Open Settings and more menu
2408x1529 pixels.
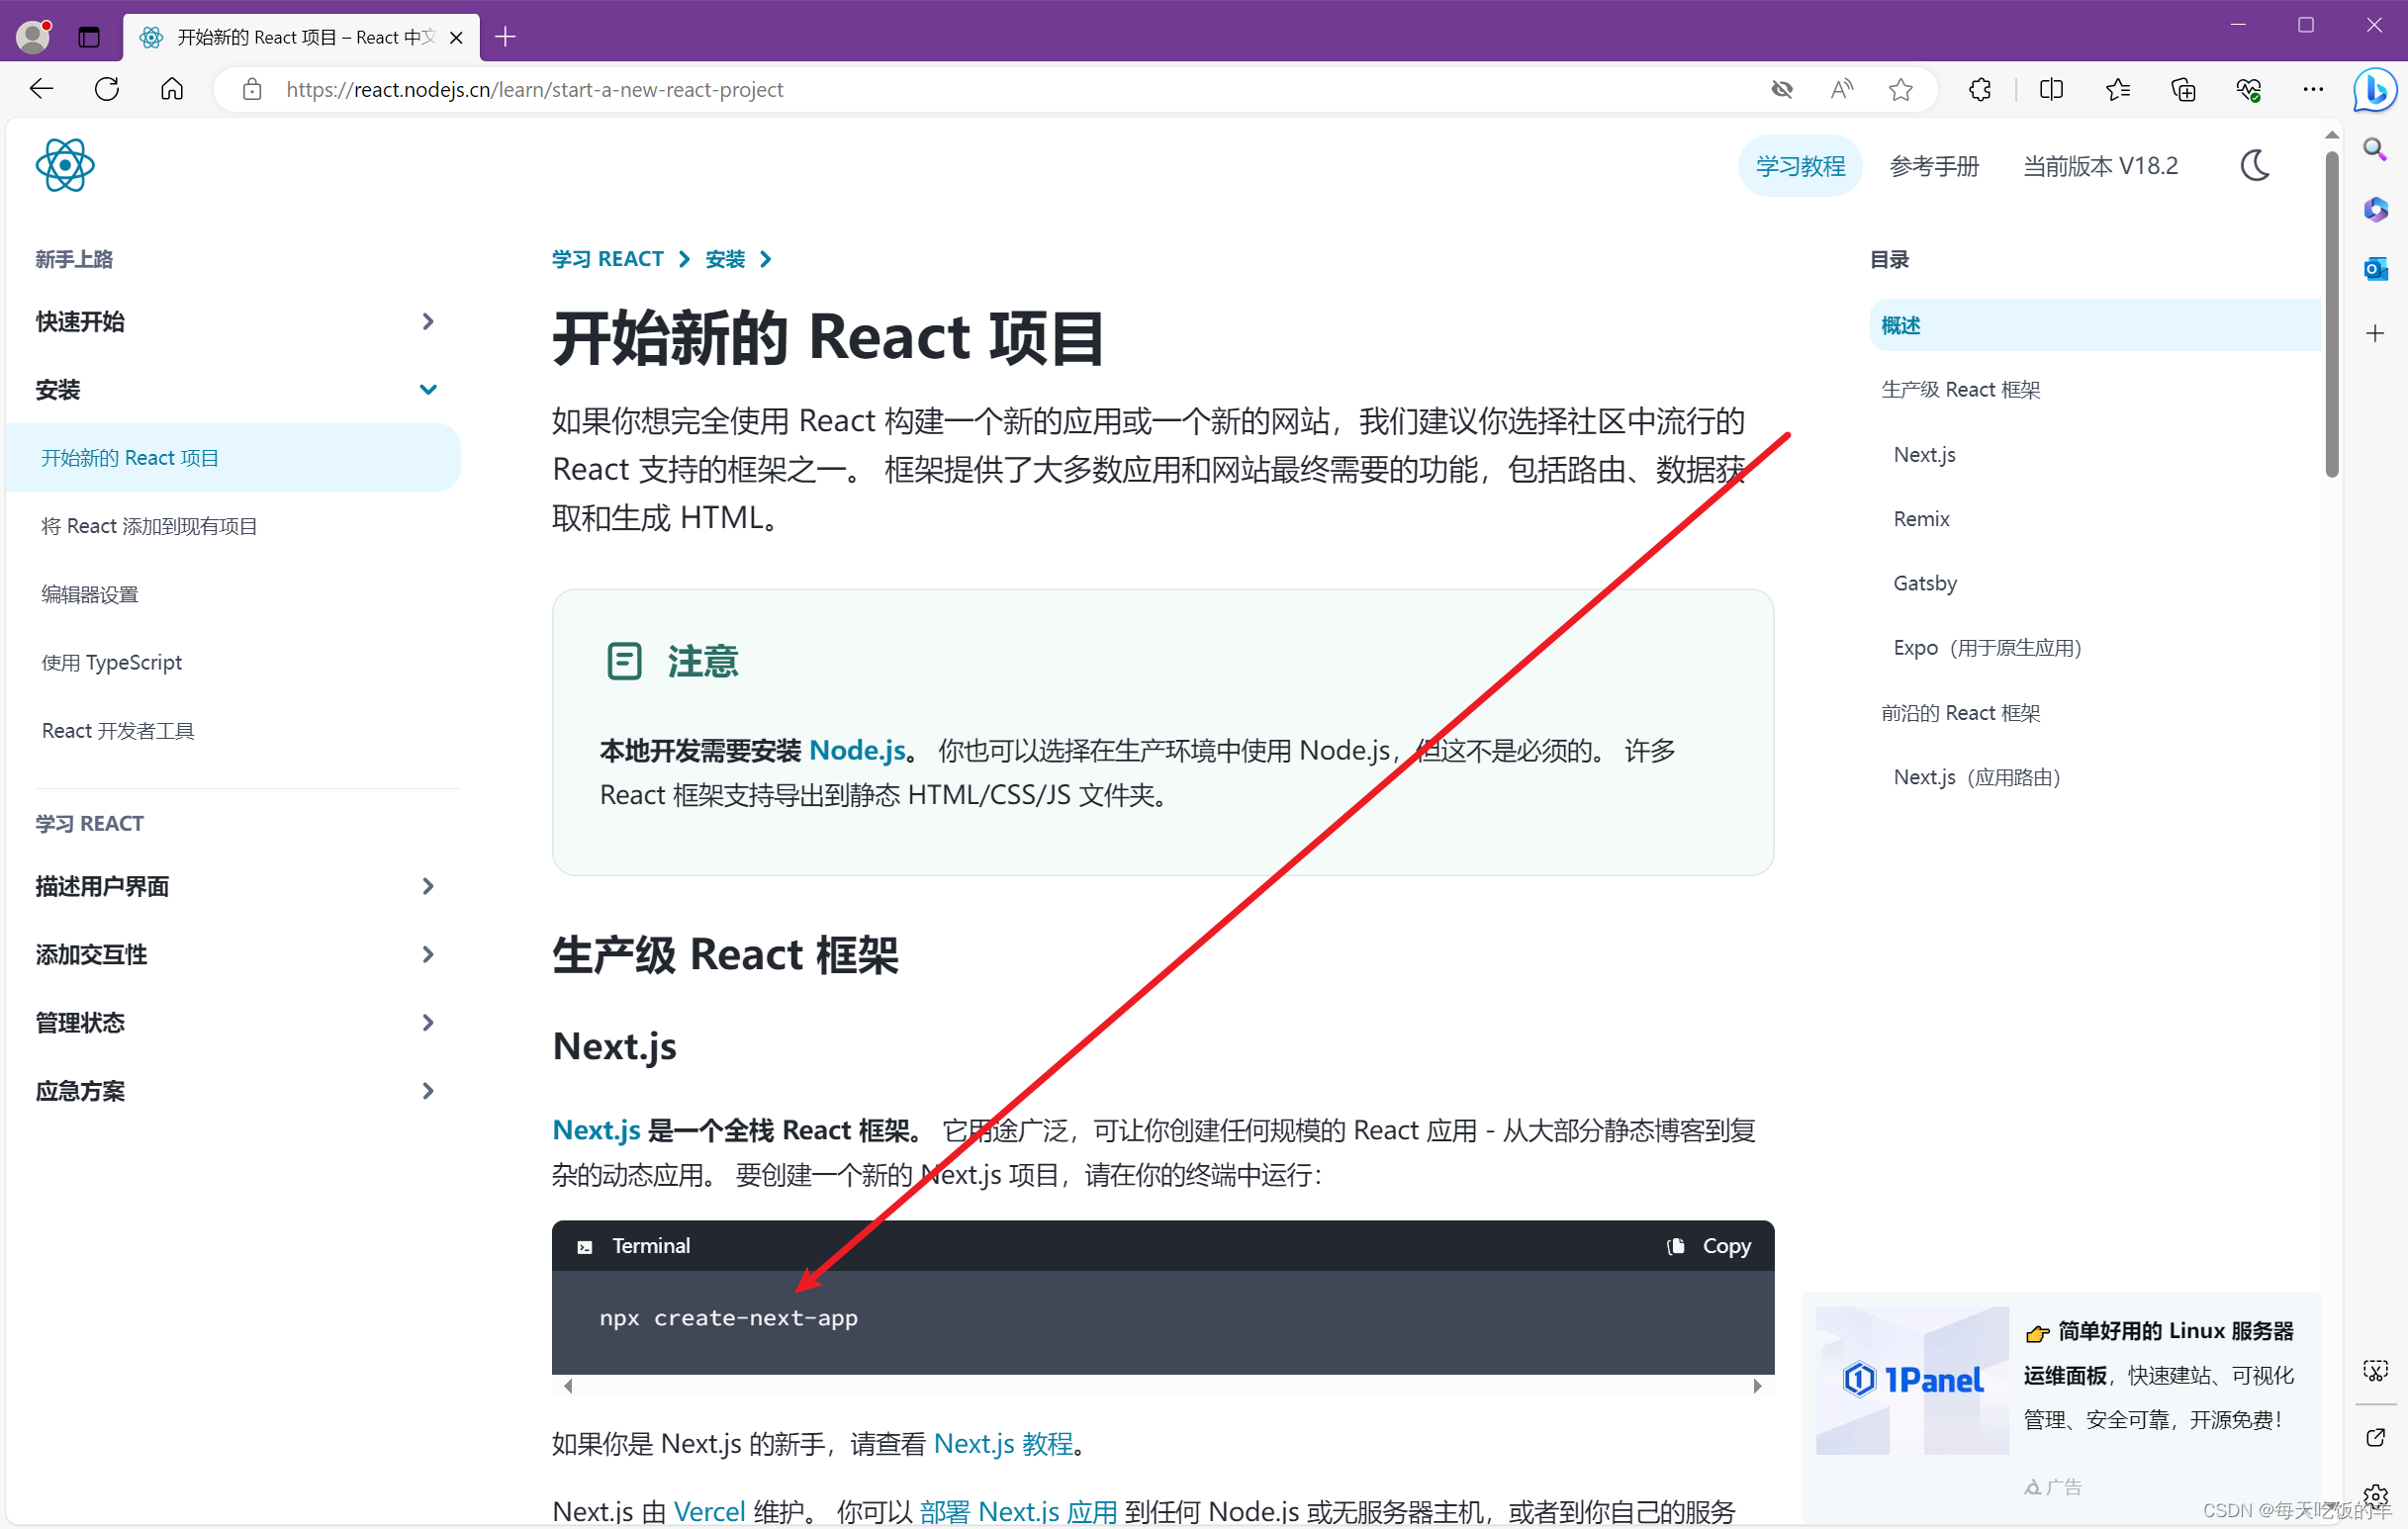(x=2313, y=89)
